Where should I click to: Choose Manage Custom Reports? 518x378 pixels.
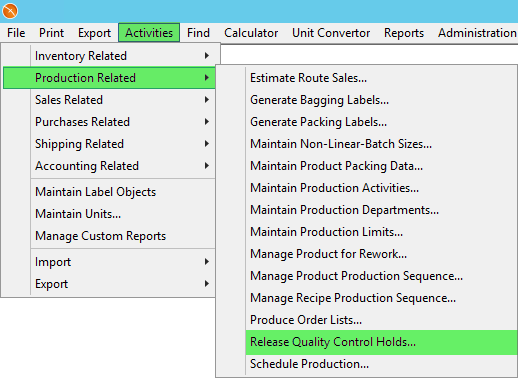[x=109, y=236]
